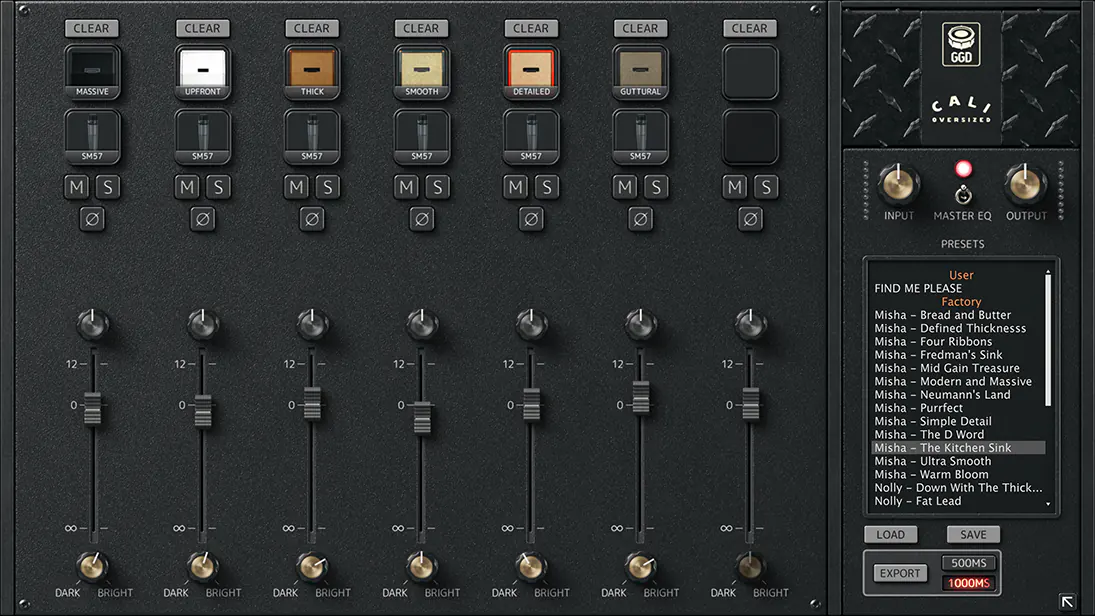Select the FIND ME PLEASE user preset
This screenshot has width=1095, height=616.
[918, 288]
